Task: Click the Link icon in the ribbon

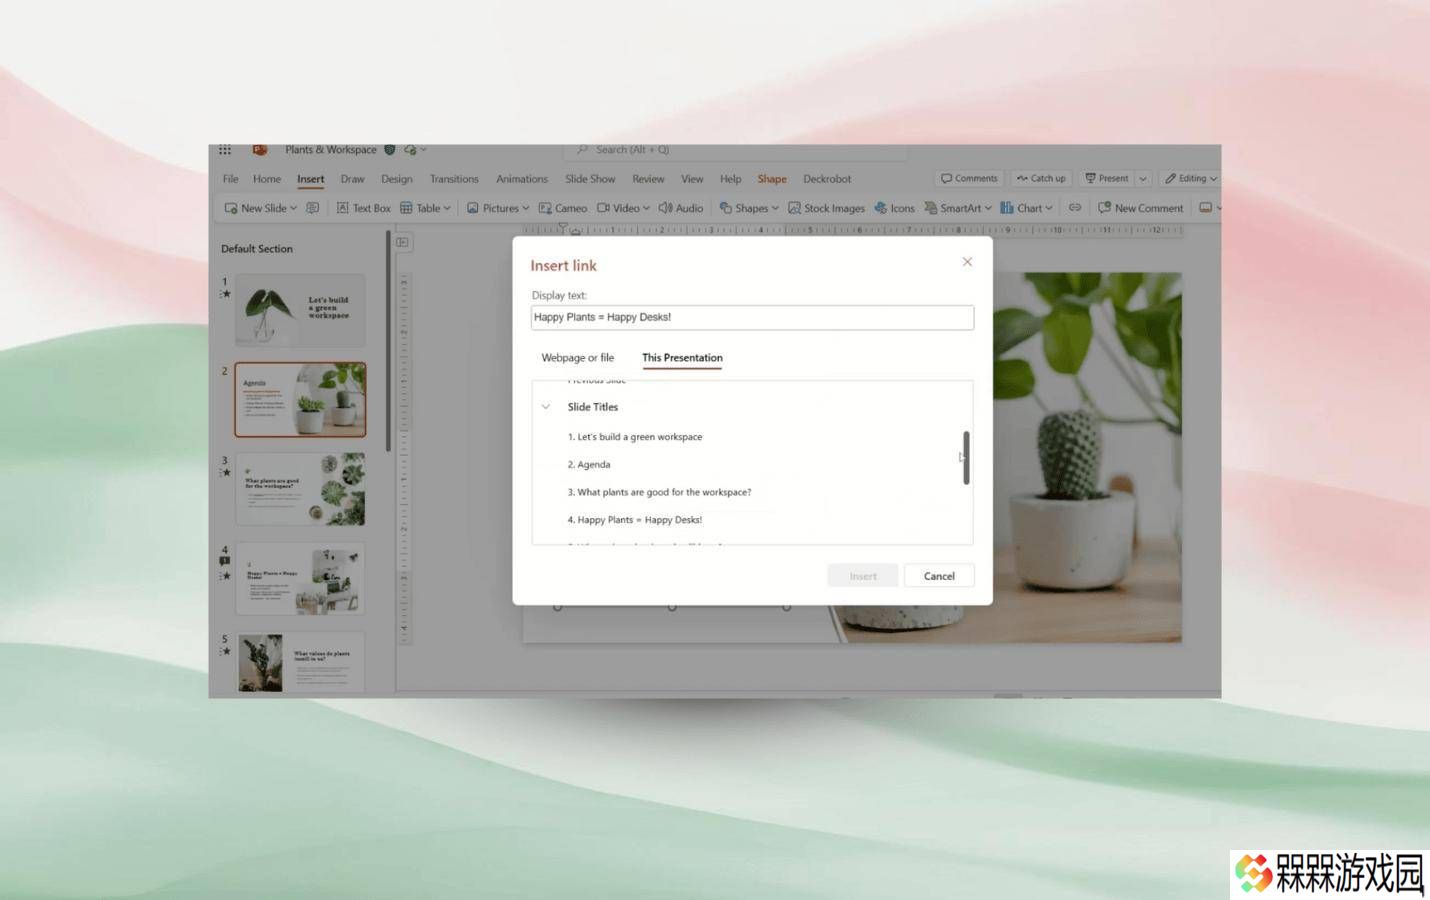Action: pos(1075,208)
